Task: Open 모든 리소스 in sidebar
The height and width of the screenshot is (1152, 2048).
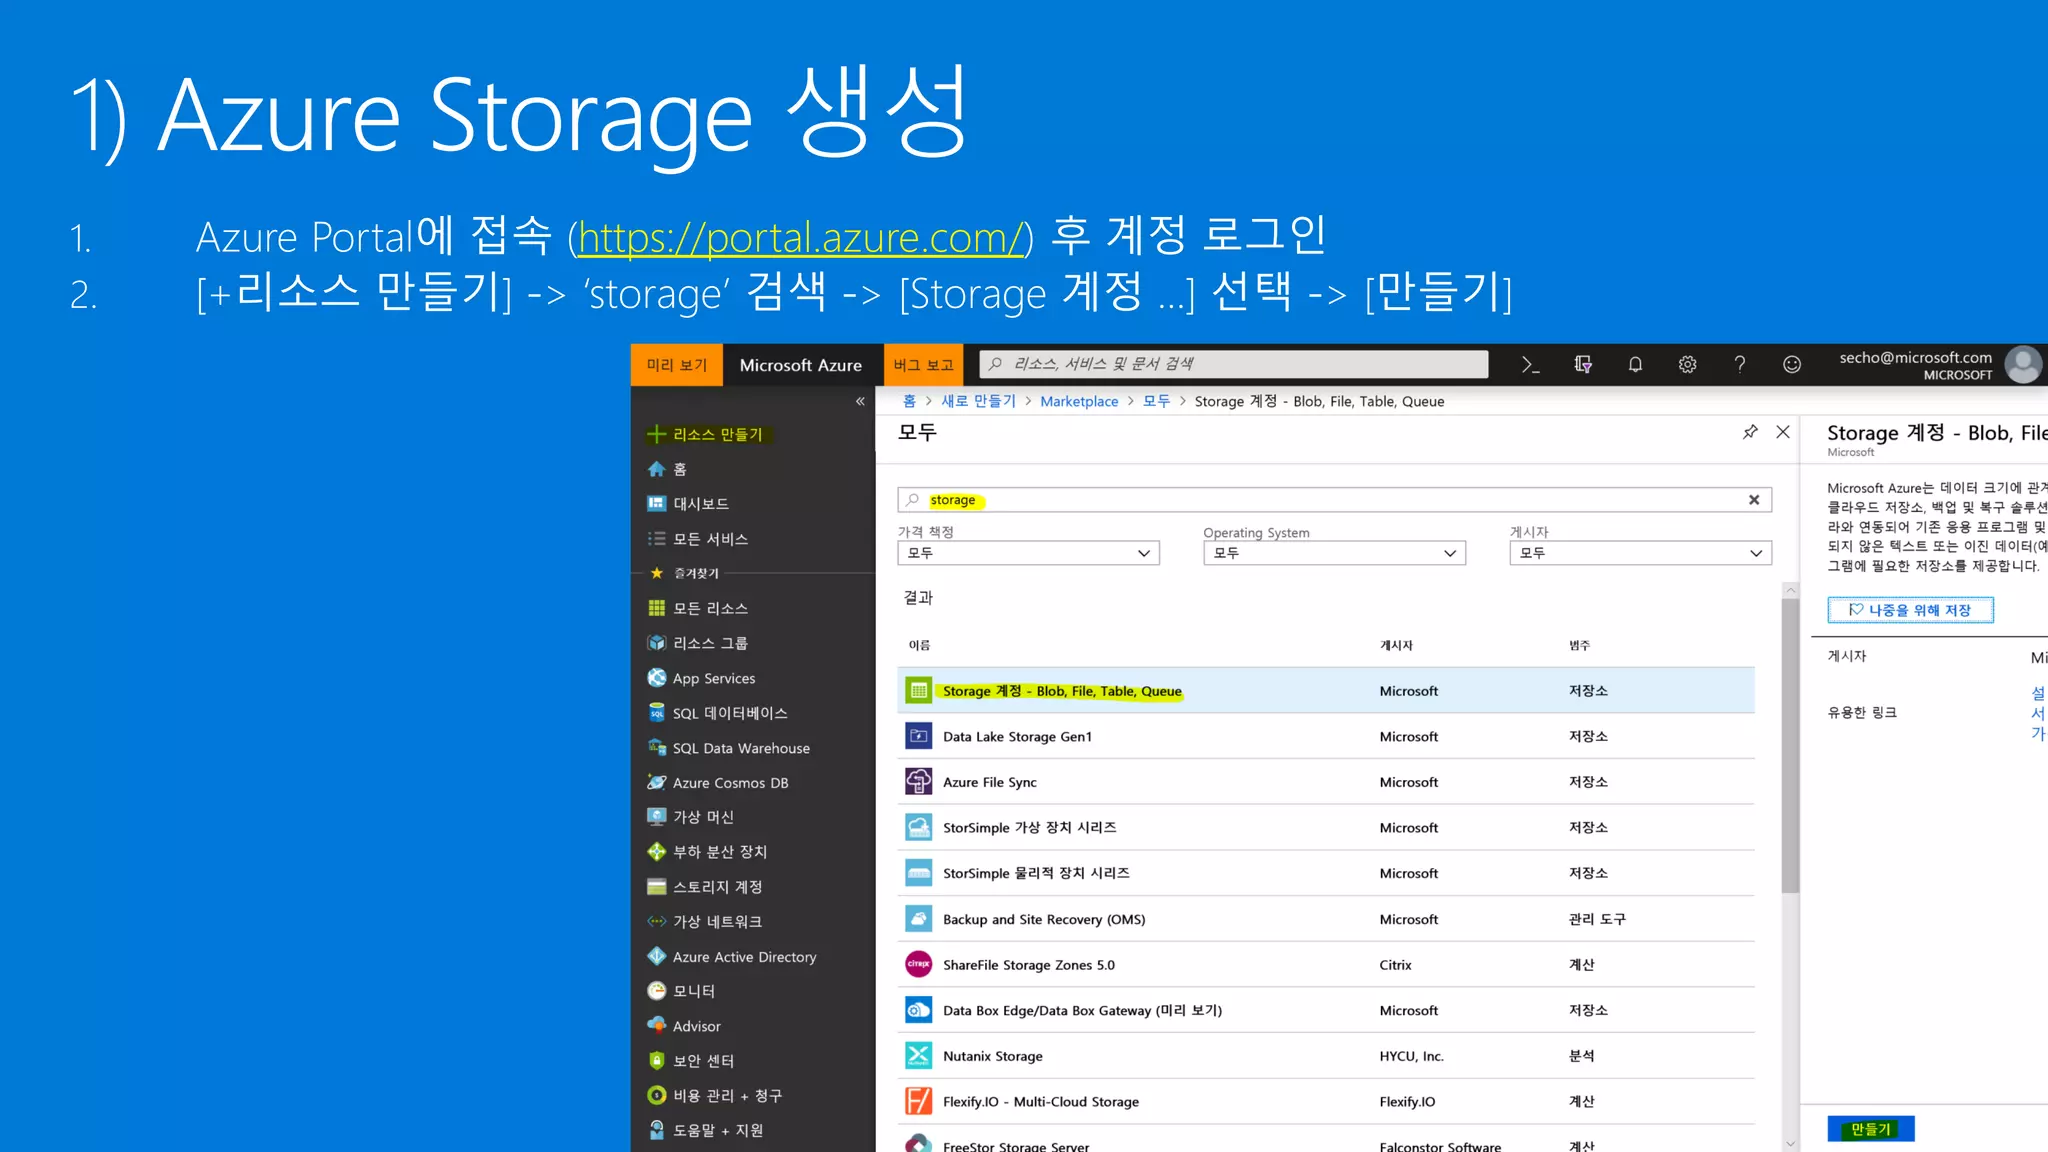Action: pos(698,608)
